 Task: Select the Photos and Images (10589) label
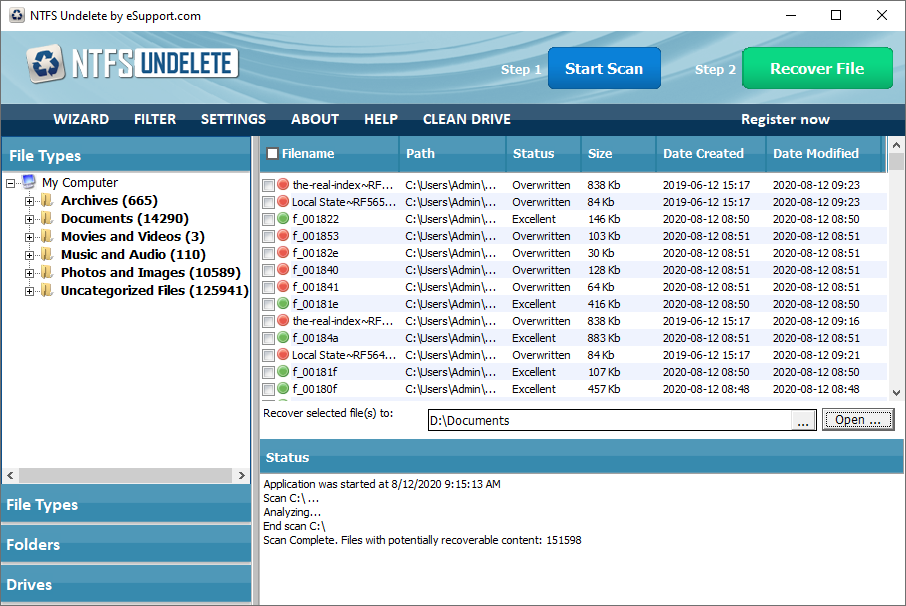click(x=151, y=272)
